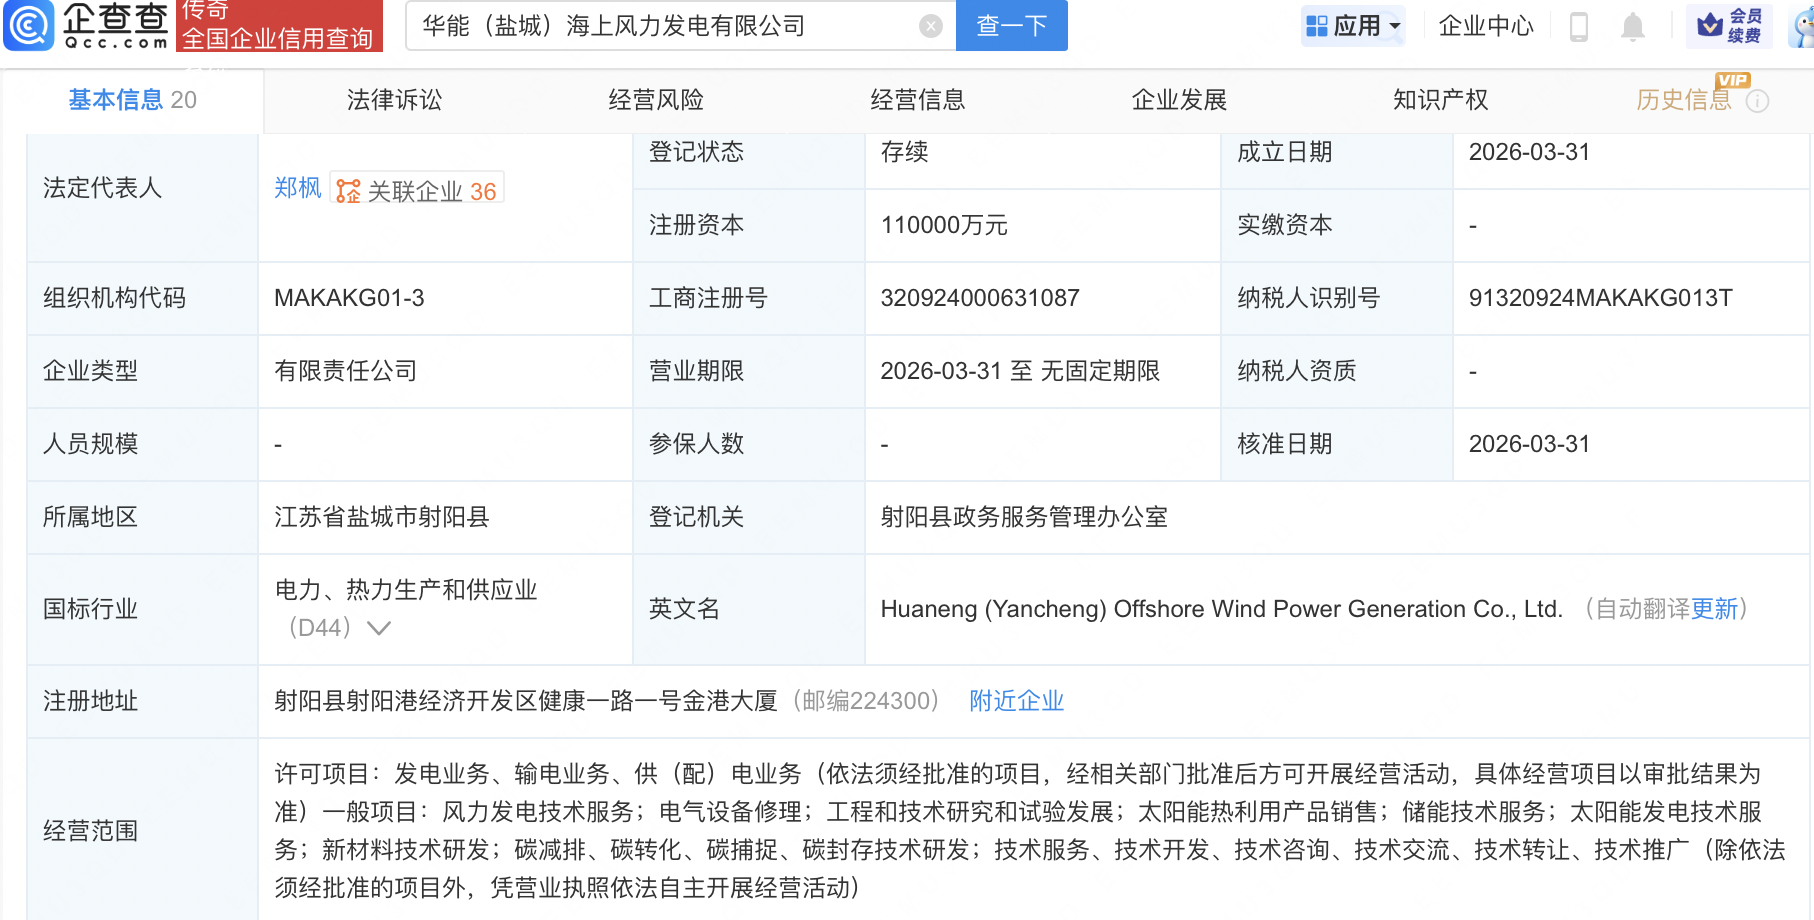The height and width of the screenshot is (920, 1814).
Task: Open the 知识产权 tab
Action: coord(1440,100)
